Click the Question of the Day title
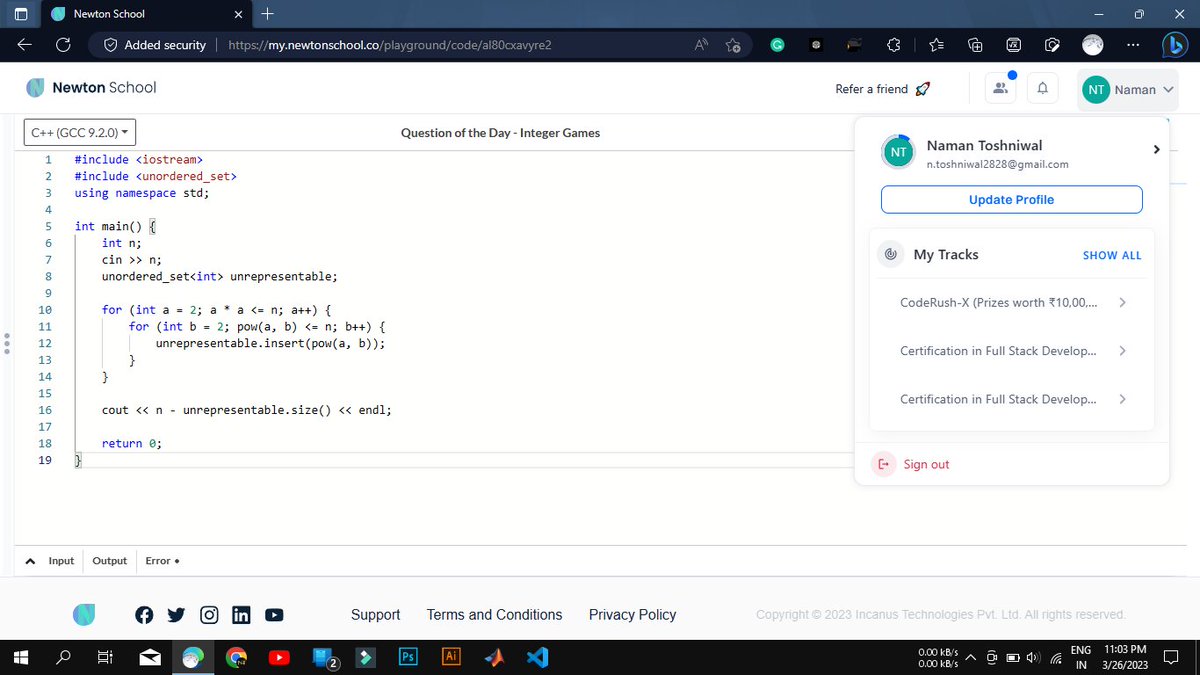The width and height of the screenshot is (1200, 675). coord(500,133)
